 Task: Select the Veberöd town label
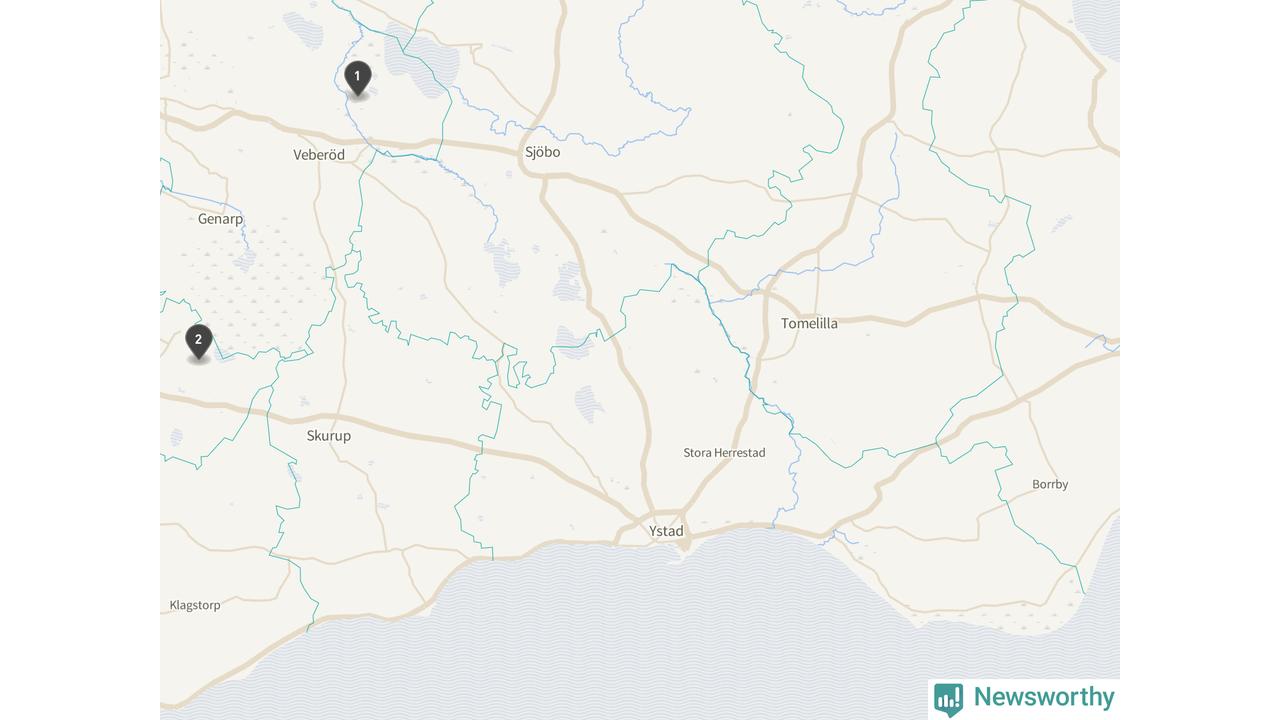[x=319, y=155]
